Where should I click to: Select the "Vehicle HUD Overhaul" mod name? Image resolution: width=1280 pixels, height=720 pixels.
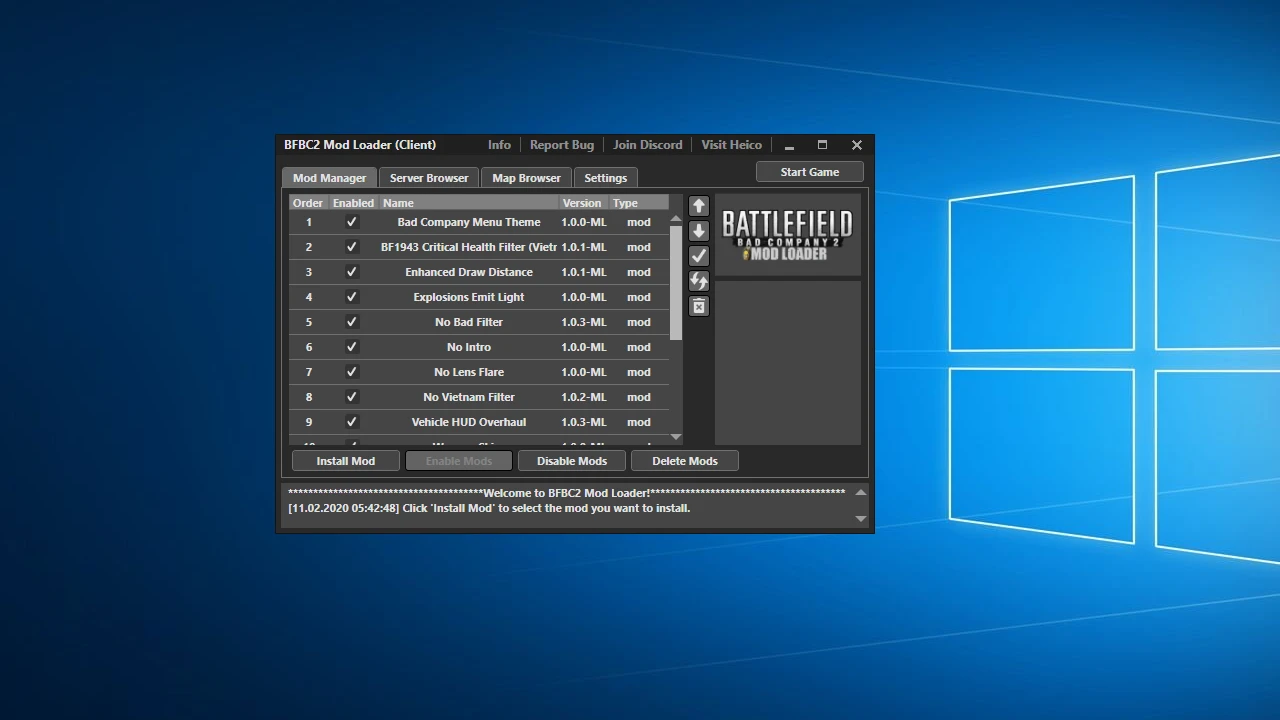(469, 422)
